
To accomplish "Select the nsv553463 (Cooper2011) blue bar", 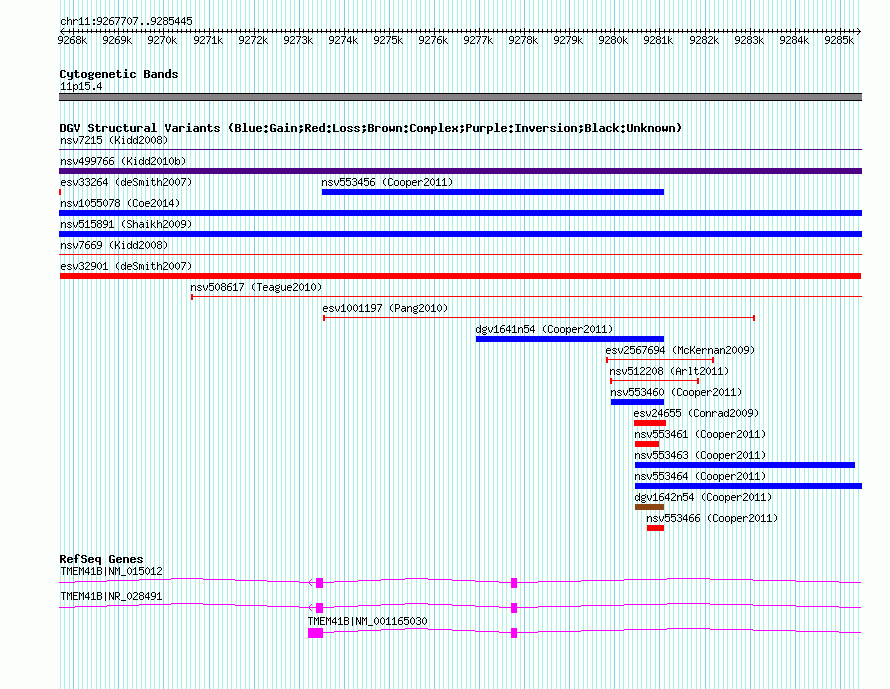I will click(745, 465).
